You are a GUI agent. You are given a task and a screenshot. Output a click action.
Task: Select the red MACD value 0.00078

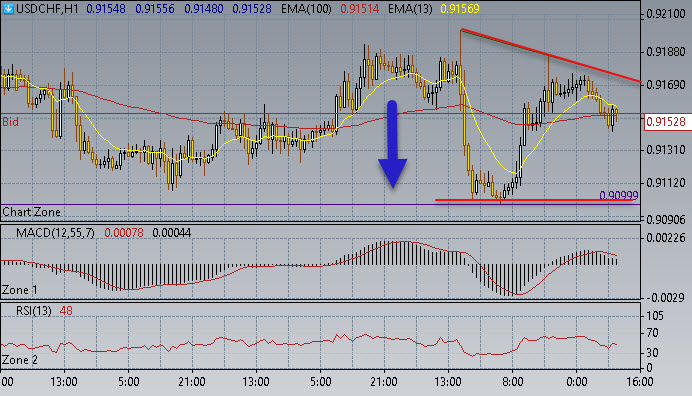(124, 233)
